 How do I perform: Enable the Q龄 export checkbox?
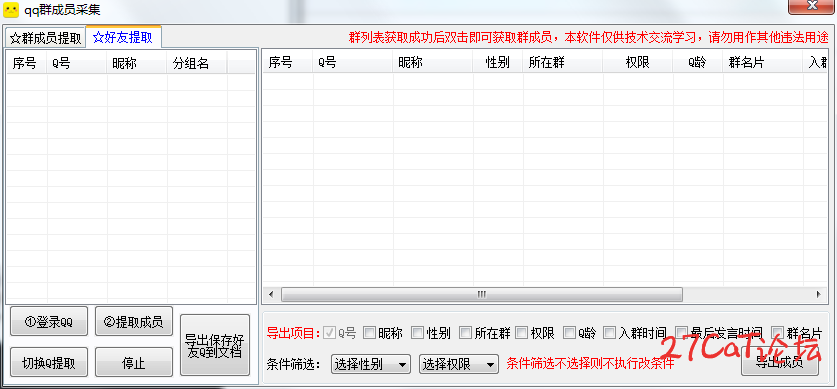(570, 333)
